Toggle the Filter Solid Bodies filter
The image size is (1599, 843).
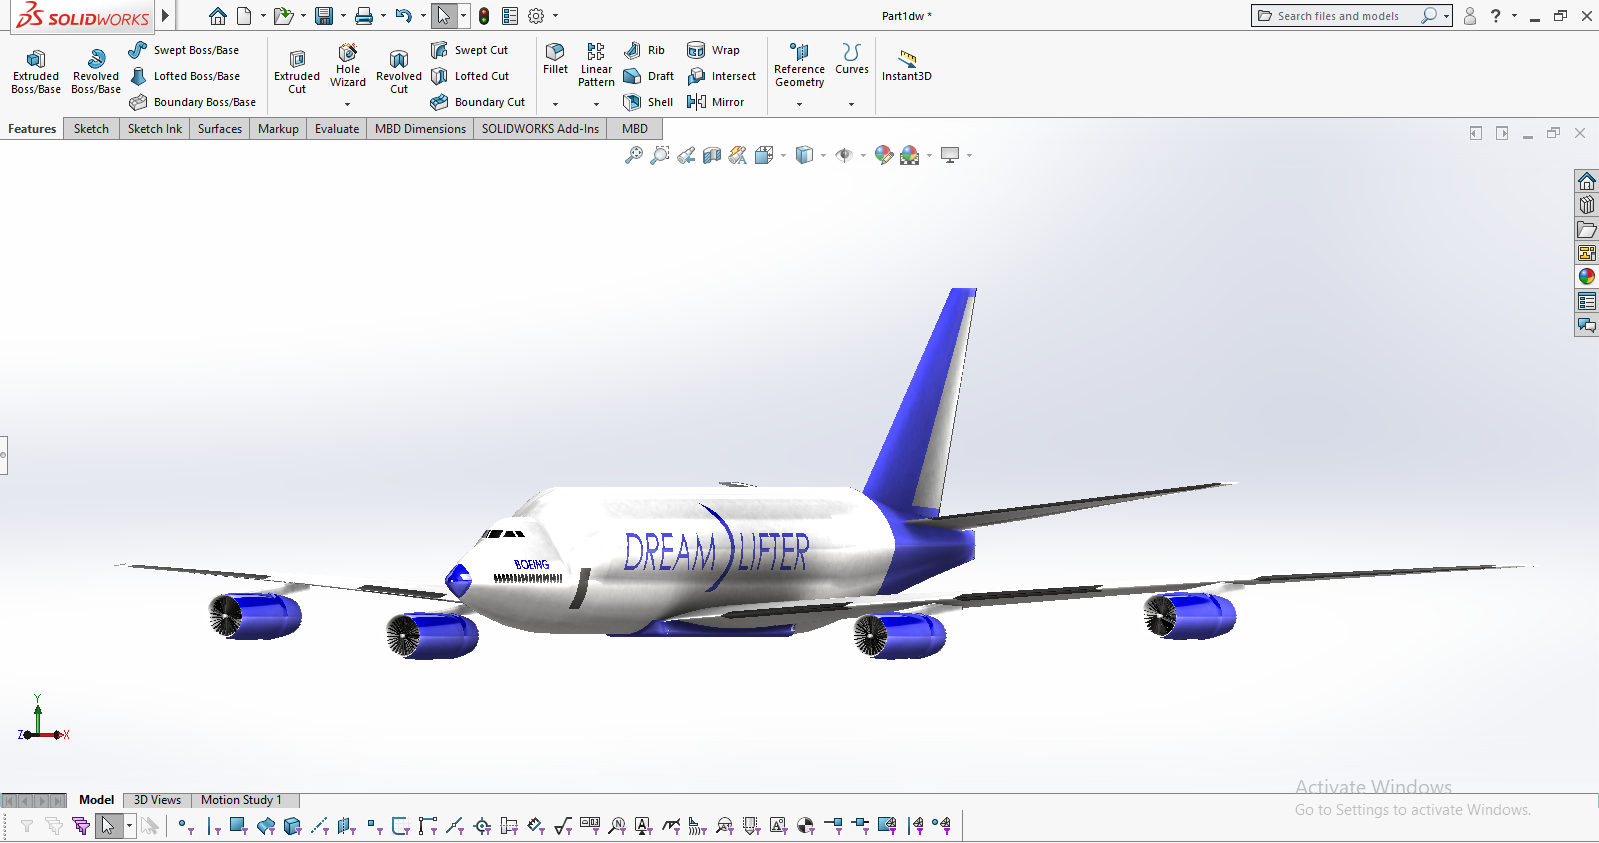coord(292,825)
